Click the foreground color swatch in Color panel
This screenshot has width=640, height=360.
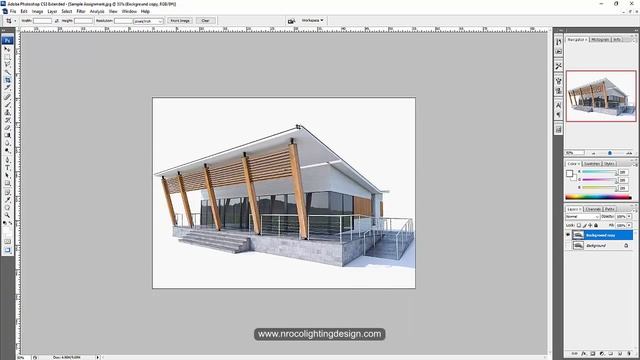569,173
